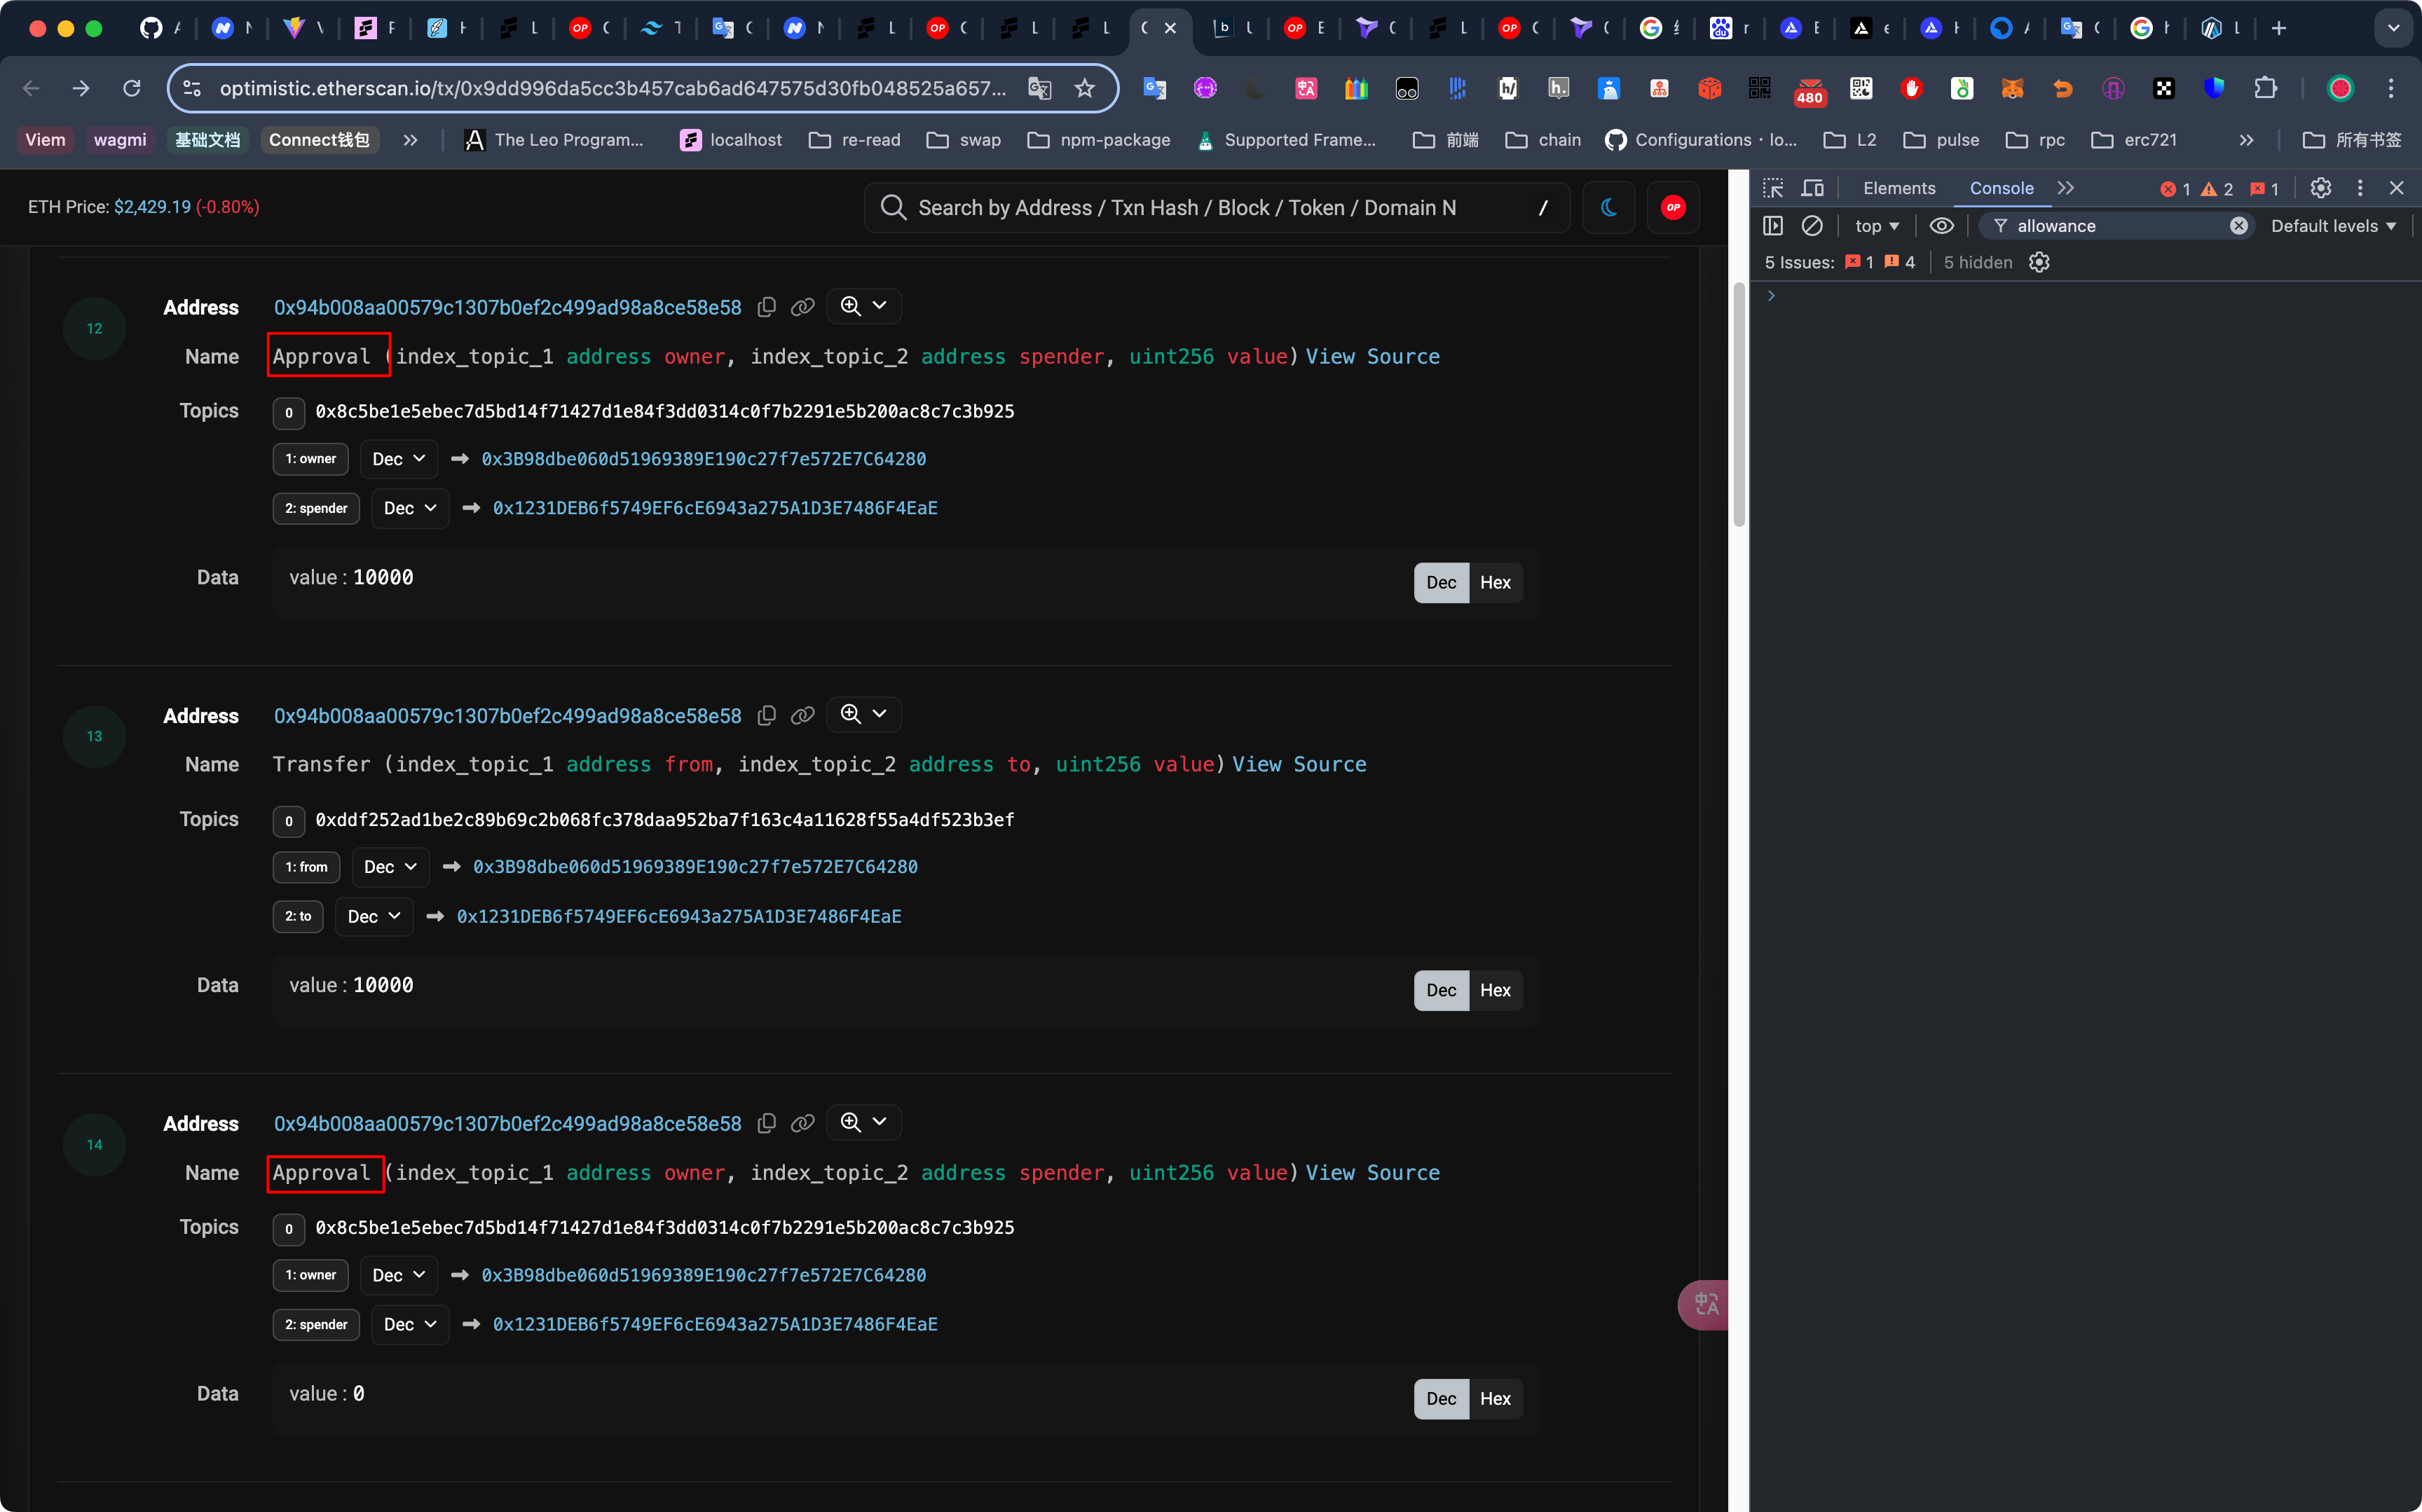
Task: Switch log 13 data value to Dec
Action: pyautogui.click(x=1441, y=990)
